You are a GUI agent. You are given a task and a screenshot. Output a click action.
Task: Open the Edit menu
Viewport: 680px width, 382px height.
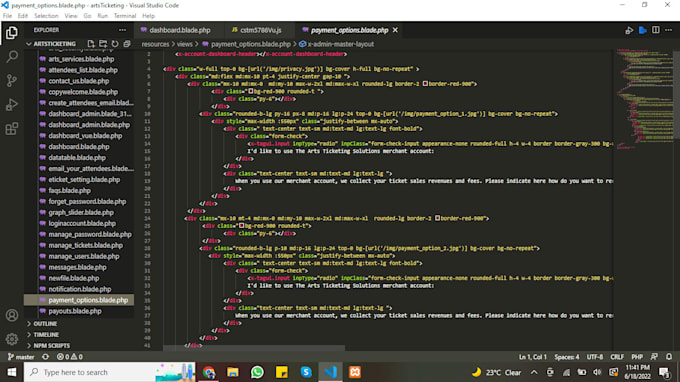[23, 16]
